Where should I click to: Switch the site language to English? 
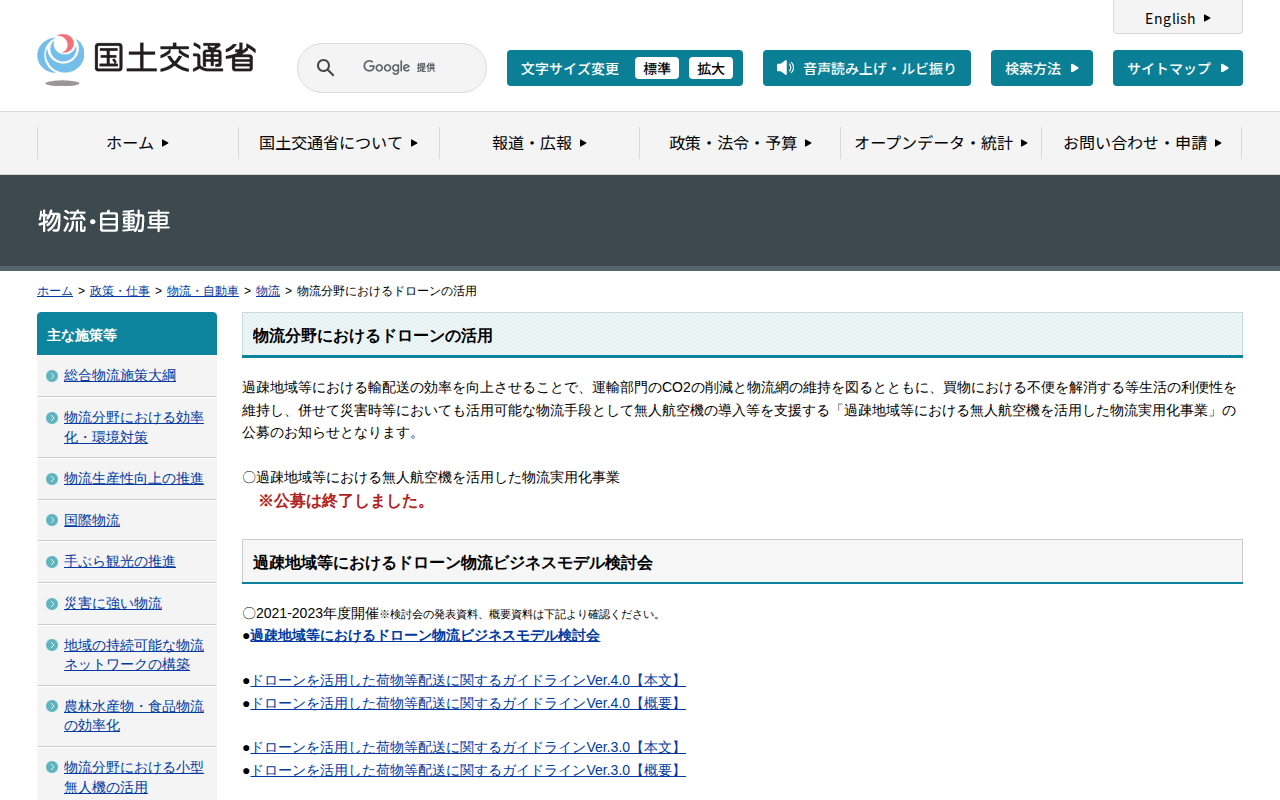pyautogui.click(x=1177, y=18)
